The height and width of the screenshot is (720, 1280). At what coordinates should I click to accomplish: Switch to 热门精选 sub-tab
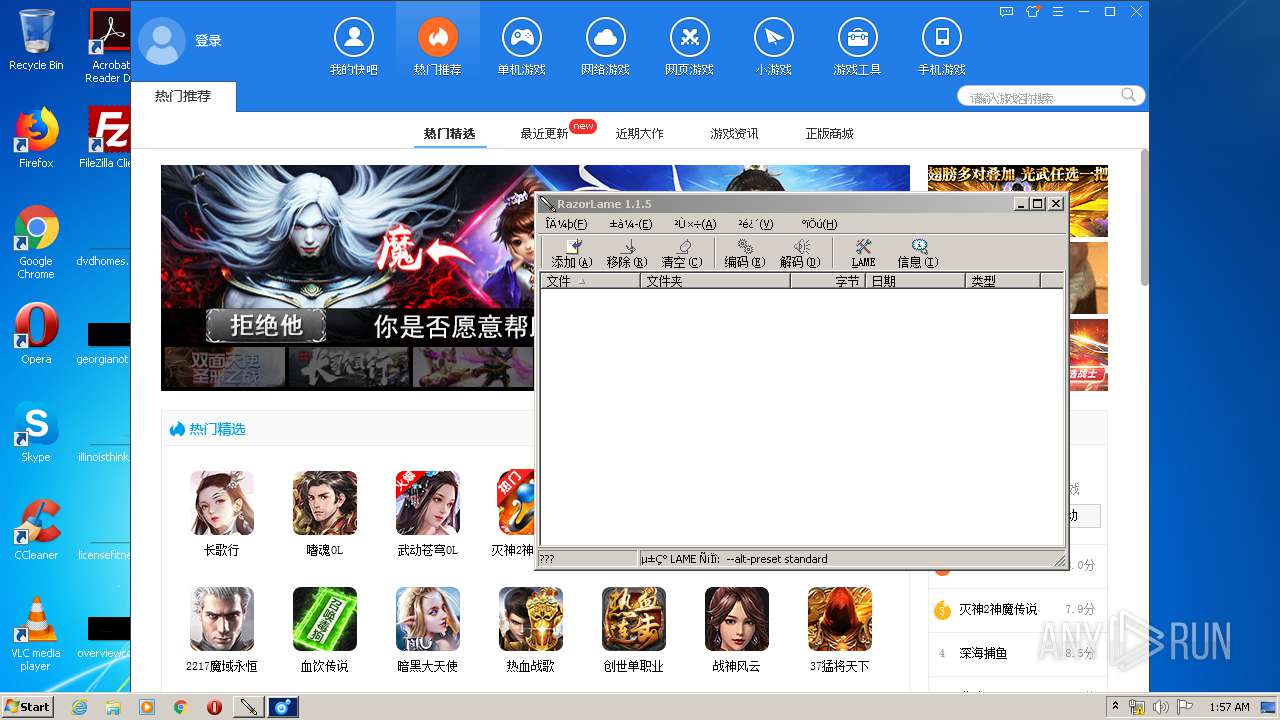click(x=450, y=133)
